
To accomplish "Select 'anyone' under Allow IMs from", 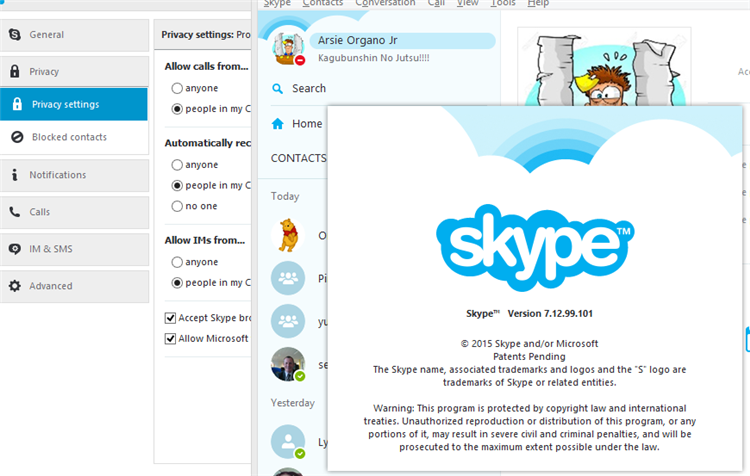I will (177, 262).
